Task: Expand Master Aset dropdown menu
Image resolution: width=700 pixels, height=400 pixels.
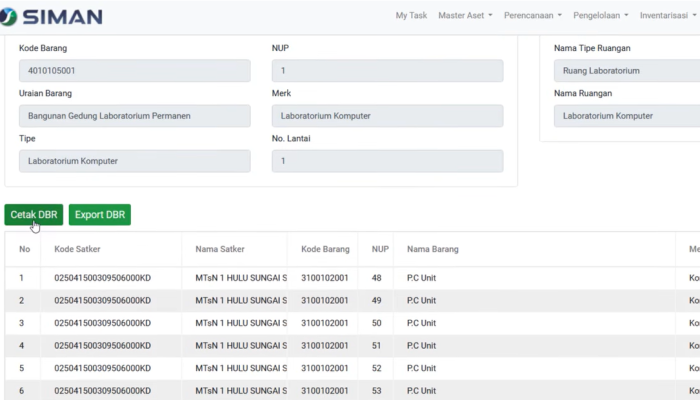Action: click(465, 16)
